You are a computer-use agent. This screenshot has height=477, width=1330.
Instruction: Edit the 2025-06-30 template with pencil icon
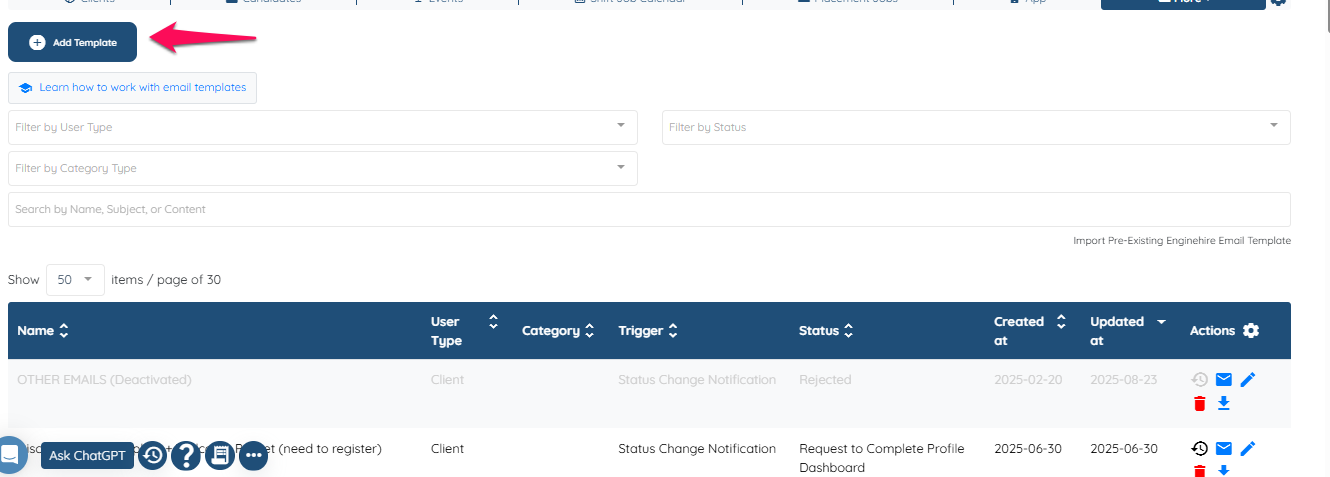[1247, 449]
